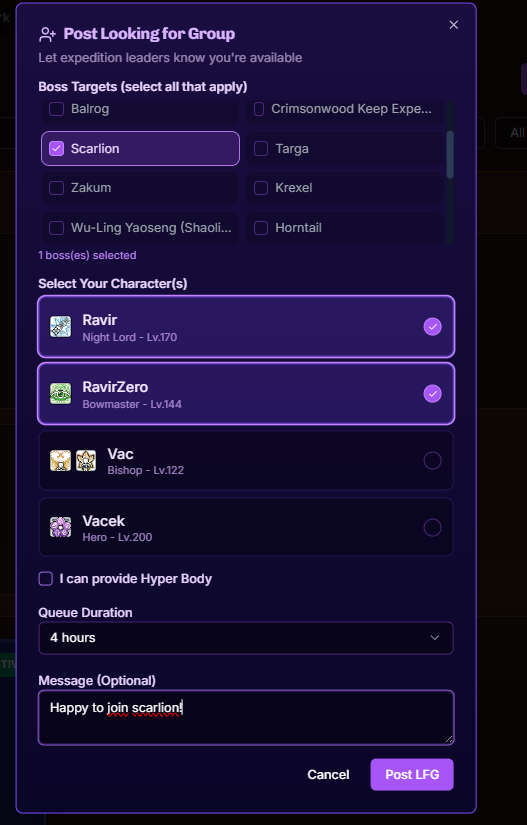
Task: Click the boss targets list scrollbar
Action: point(450,155)
